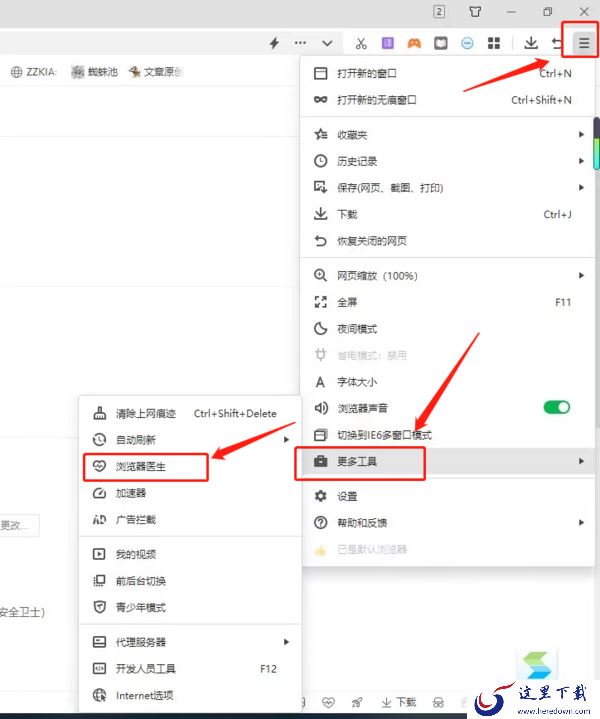Expand 帮助和反馈 submenu
Viewport: 600px width, 719px height.
[x=447, y=523]
